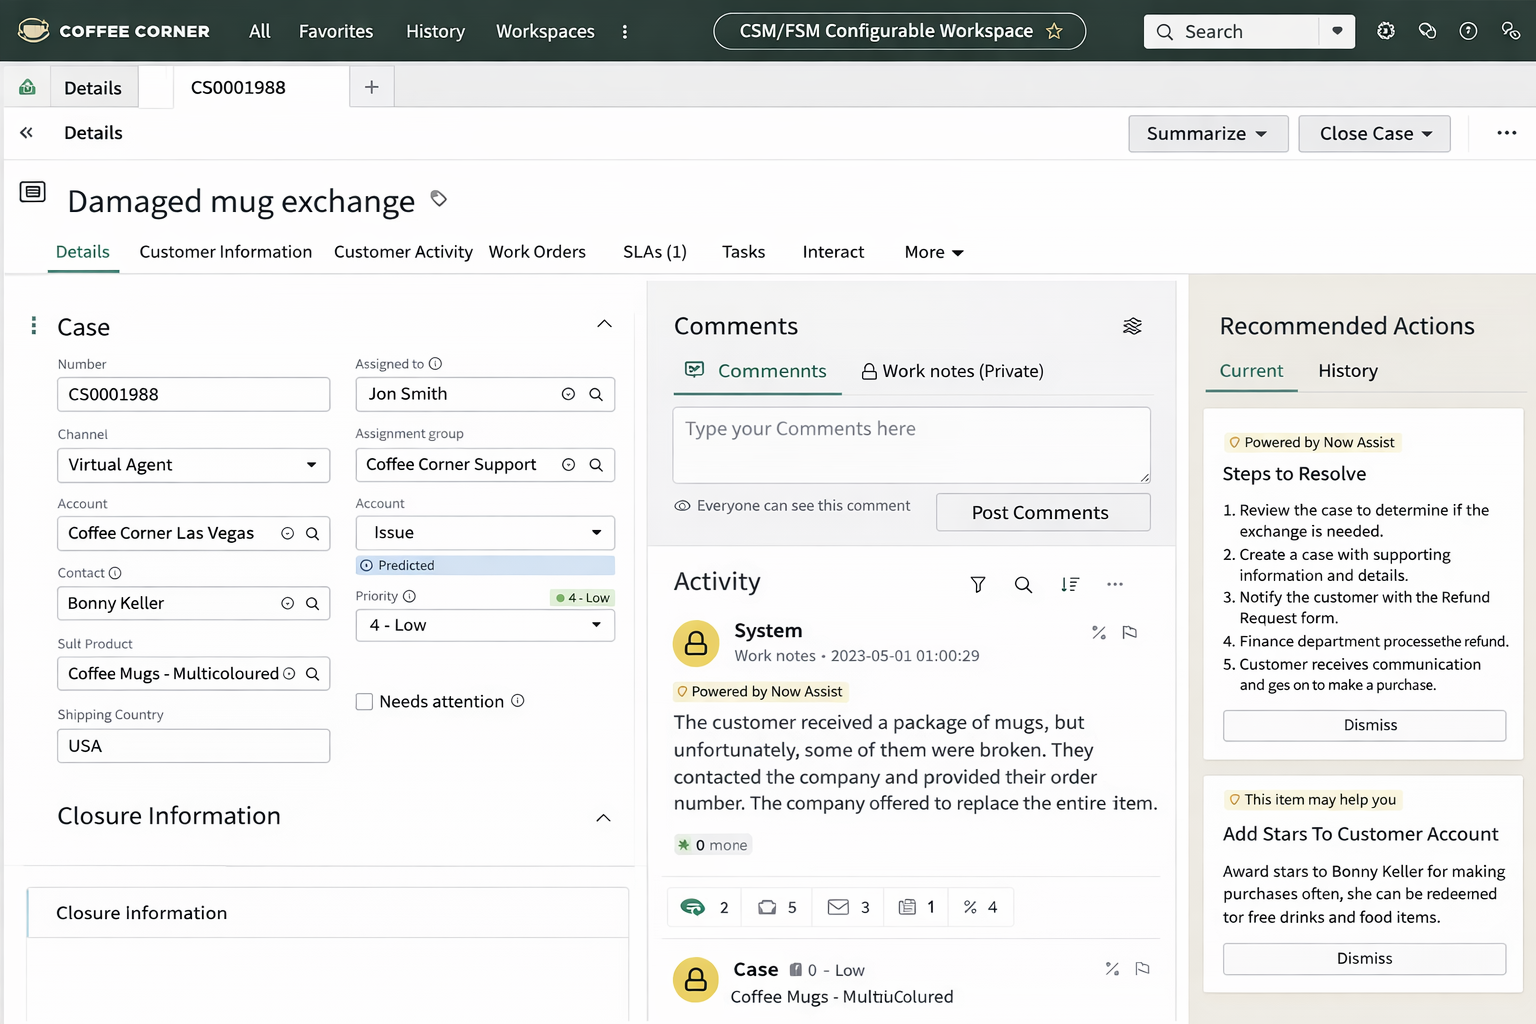Viewport: 1536px width, 1024px height.
Task: Click the settings gear in top navigation
Action: point(1386,31)
